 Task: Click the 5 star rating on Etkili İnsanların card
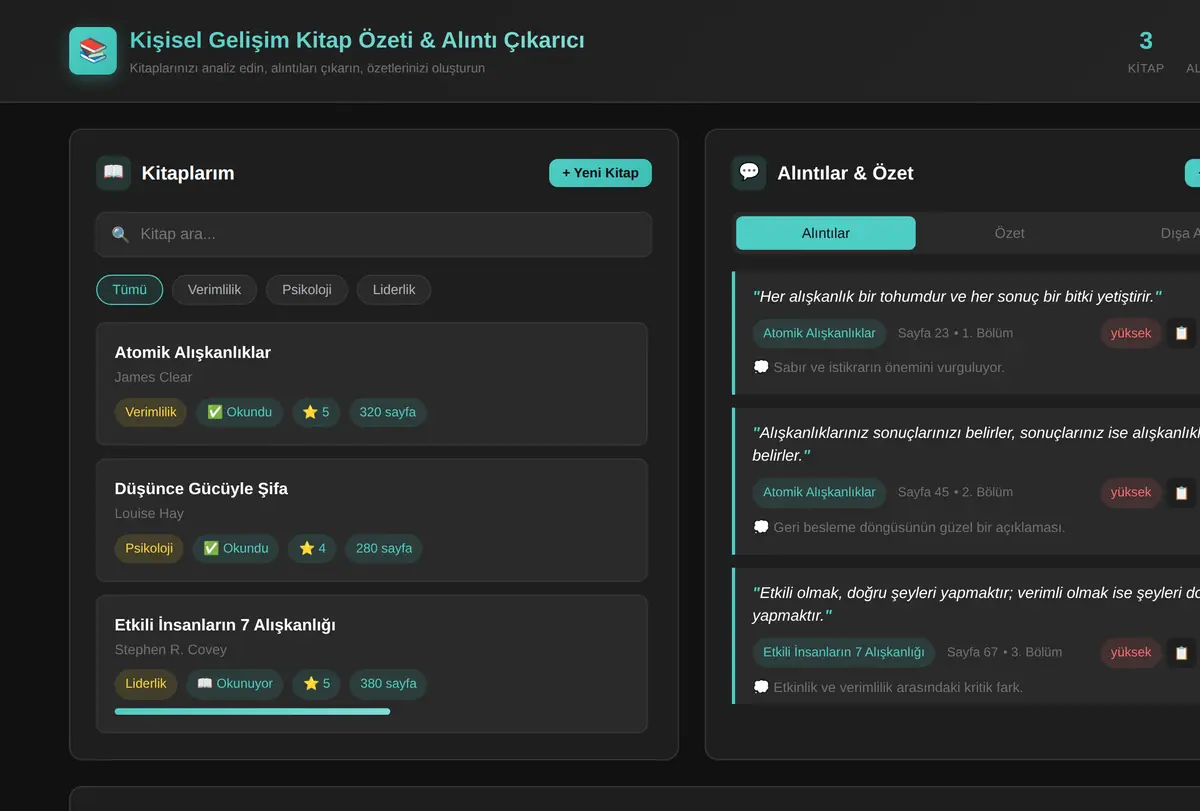(x=316, y=684)
